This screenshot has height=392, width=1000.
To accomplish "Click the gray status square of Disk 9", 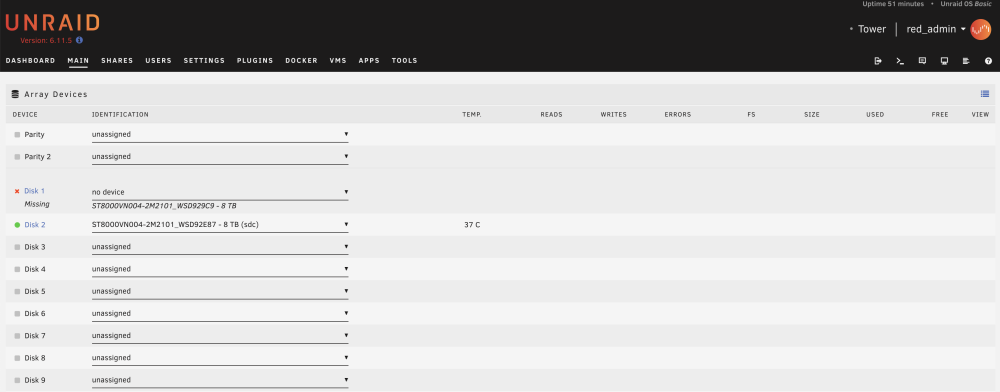I will 17,381.
